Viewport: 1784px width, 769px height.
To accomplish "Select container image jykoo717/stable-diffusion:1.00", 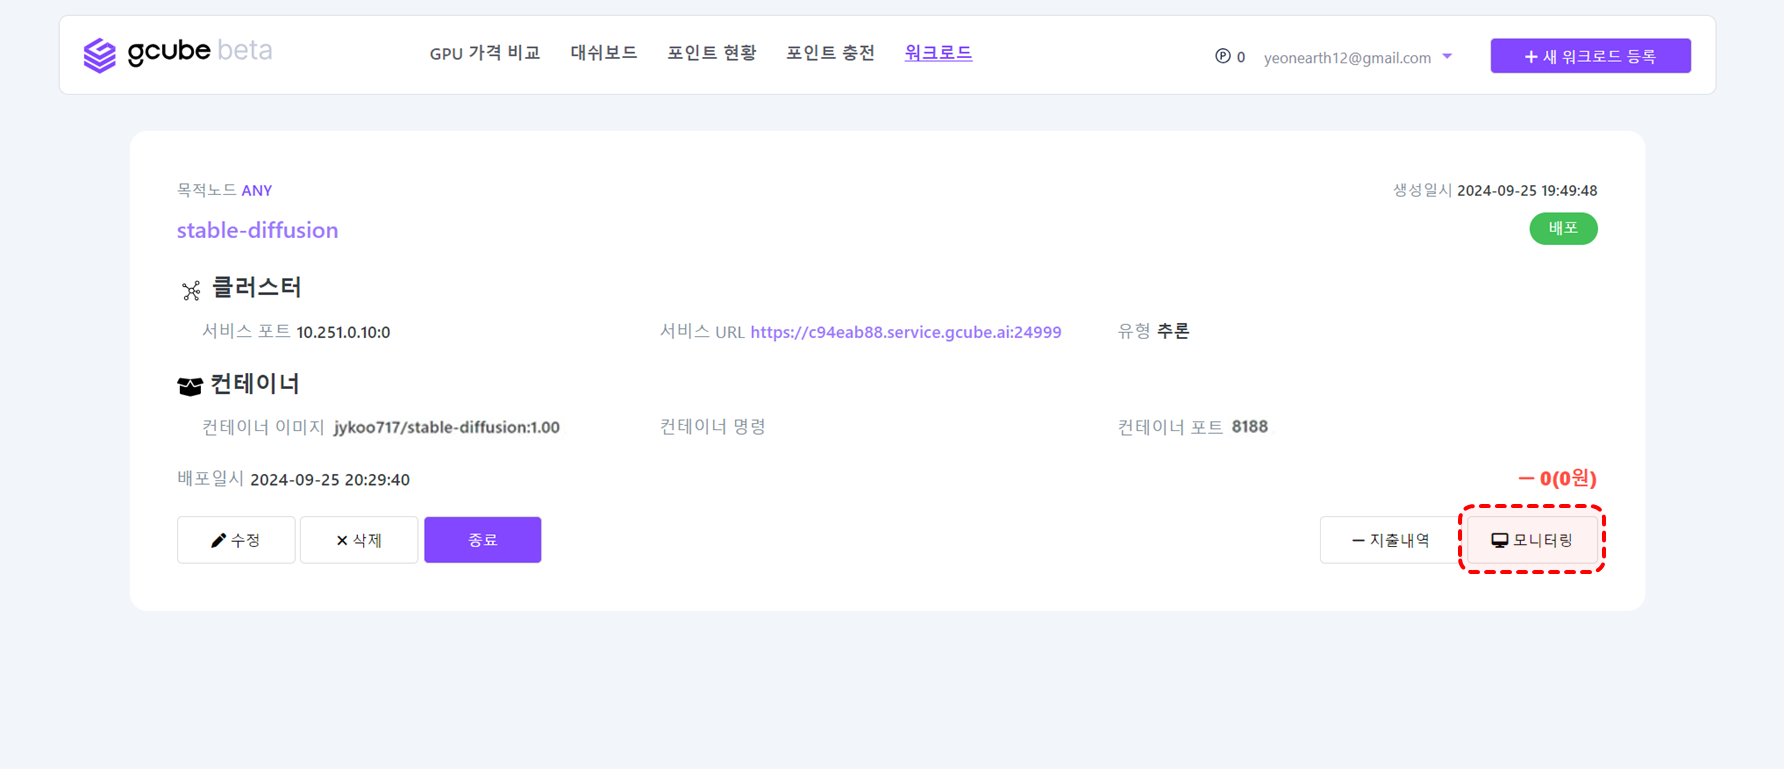I will [447, 427].
